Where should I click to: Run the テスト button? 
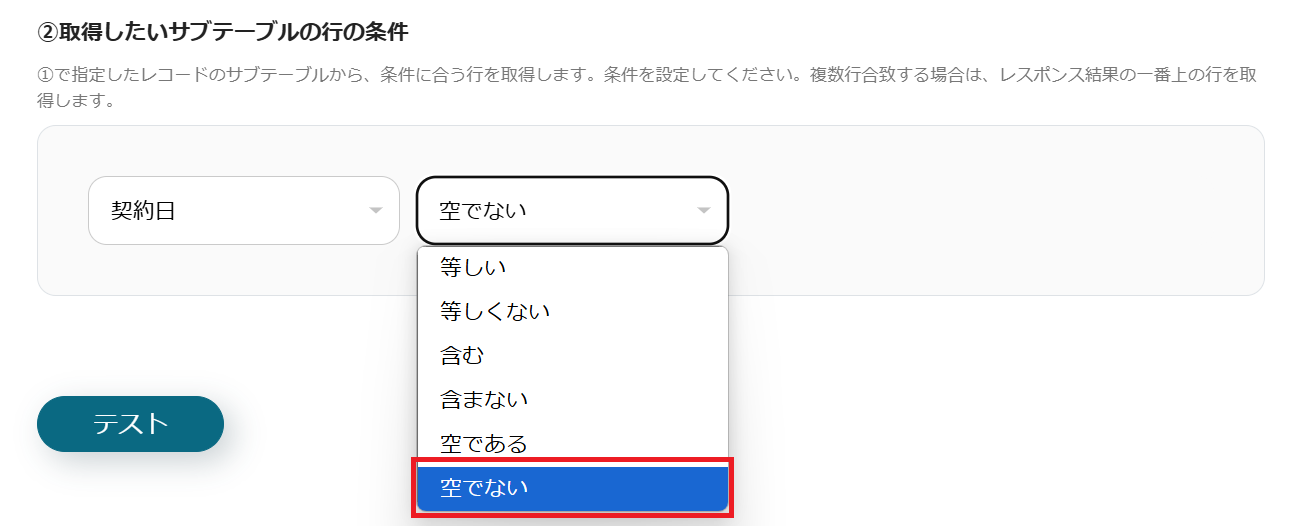pos(130,424)
